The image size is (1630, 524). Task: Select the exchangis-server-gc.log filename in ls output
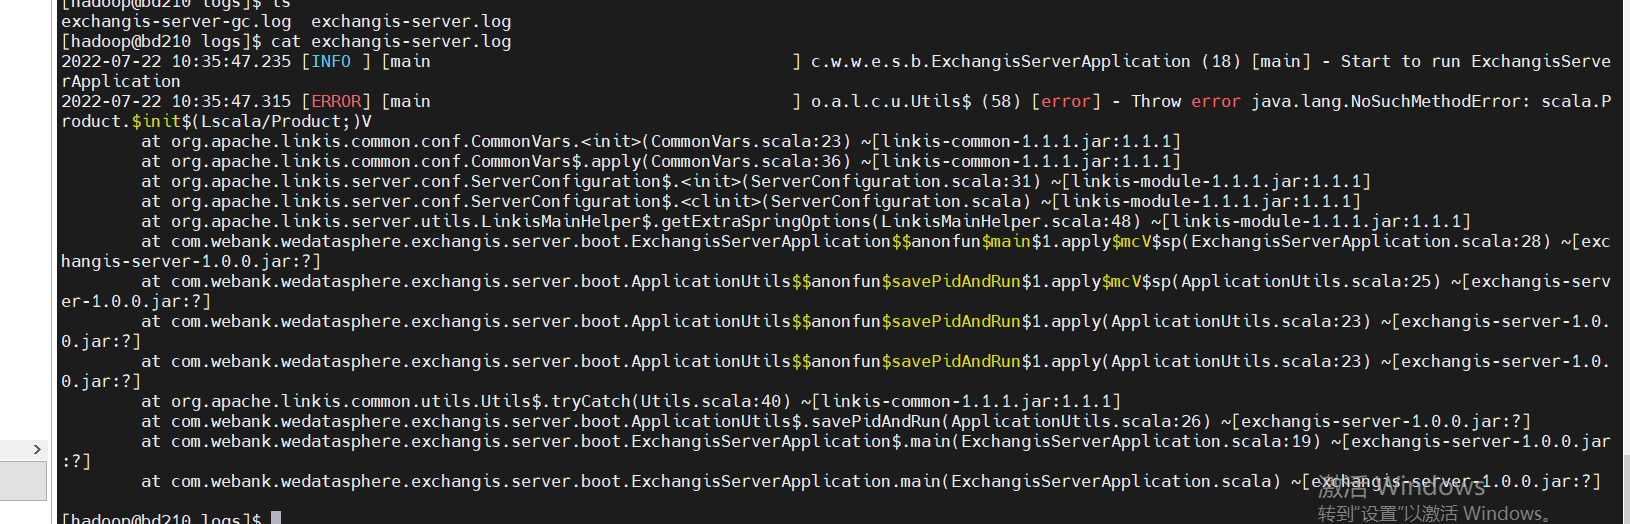coord(176,21)
